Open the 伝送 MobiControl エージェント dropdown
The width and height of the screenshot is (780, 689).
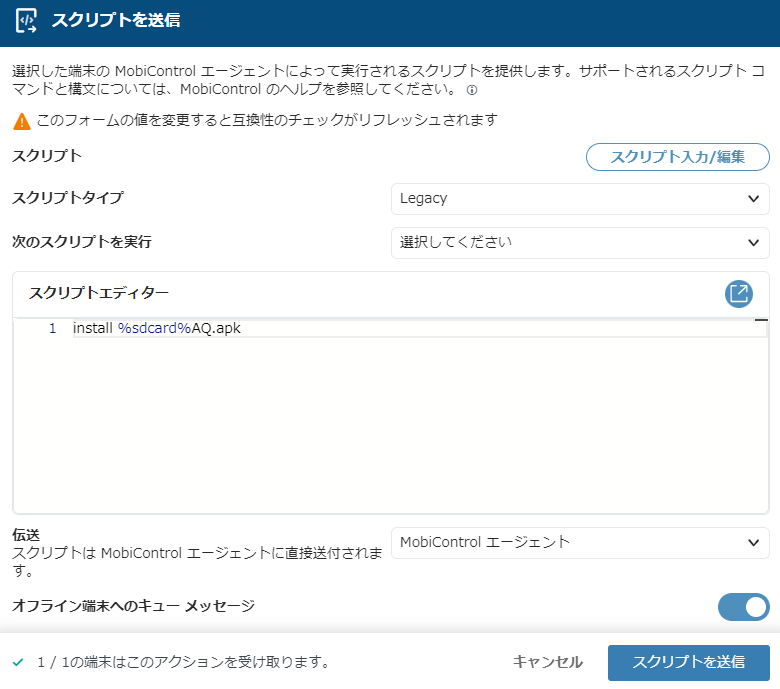[580, 543]
